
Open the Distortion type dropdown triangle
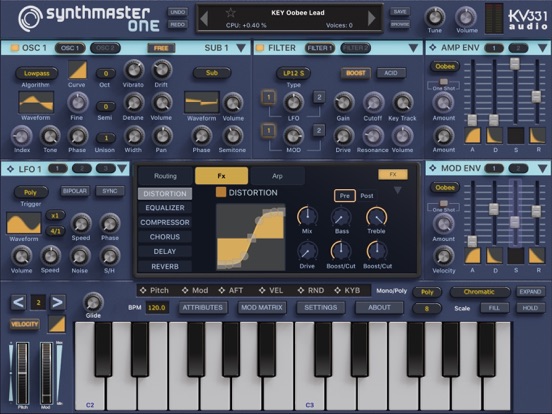(397, 190)
